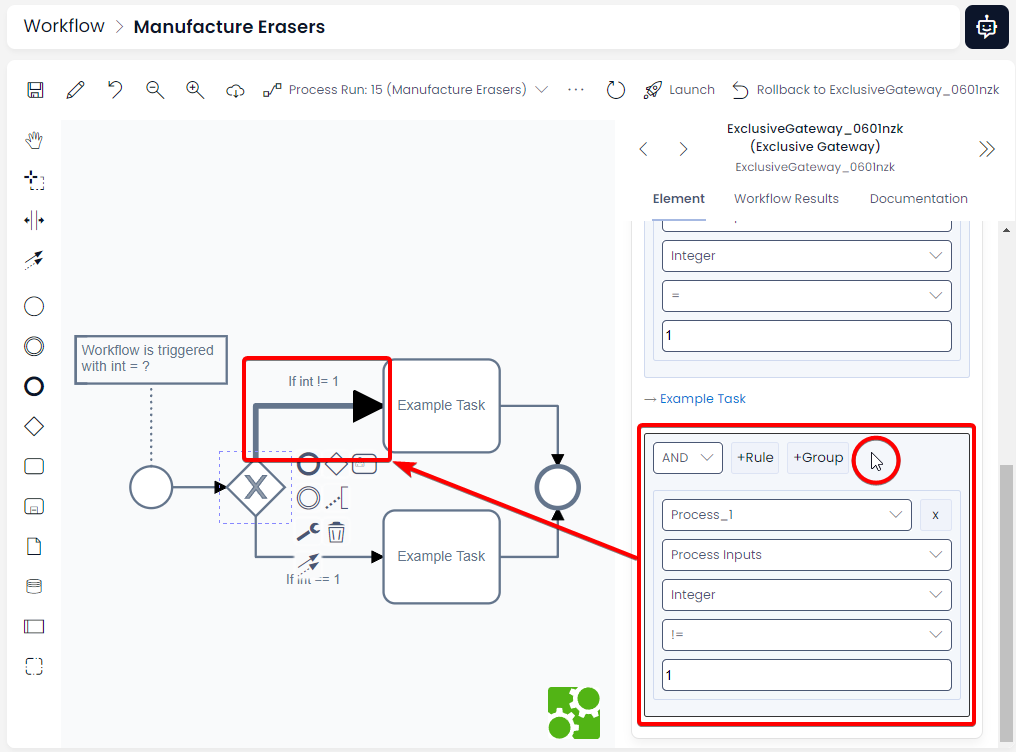Select the pencil edit tool
The width and height of the screenshot is (1016, 752).
[x=74, y=89]
